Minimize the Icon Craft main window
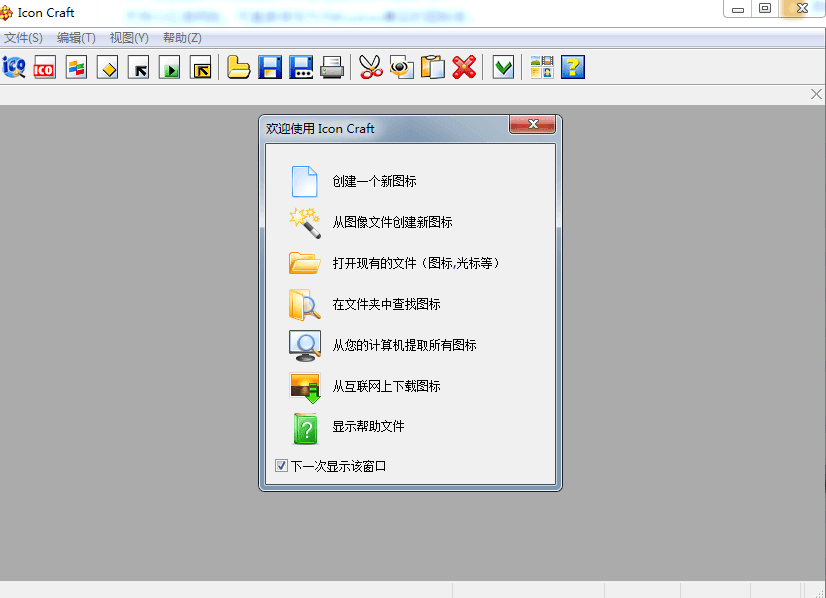This screenshot has width=826, height=598. tap(738, 9)
